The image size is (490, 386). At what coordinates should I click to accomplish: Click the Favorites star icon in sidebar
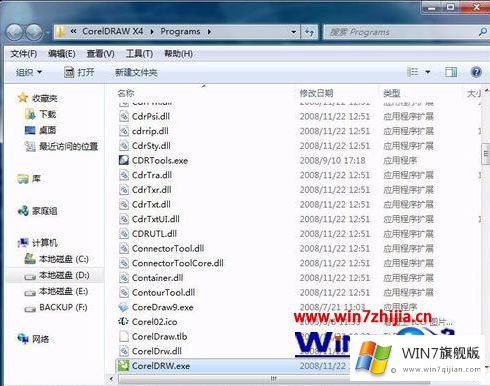click(x=23, y=98)
